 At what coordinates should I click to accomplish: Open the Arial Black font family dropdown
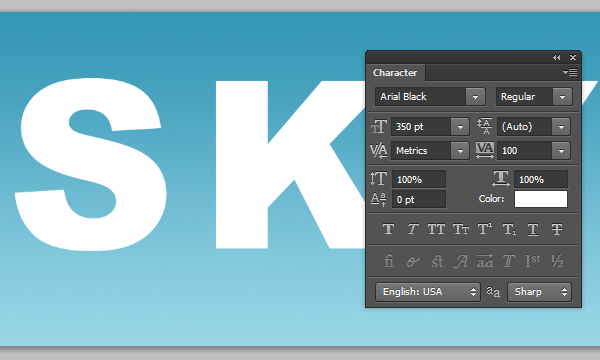click(x=475, y=97)
